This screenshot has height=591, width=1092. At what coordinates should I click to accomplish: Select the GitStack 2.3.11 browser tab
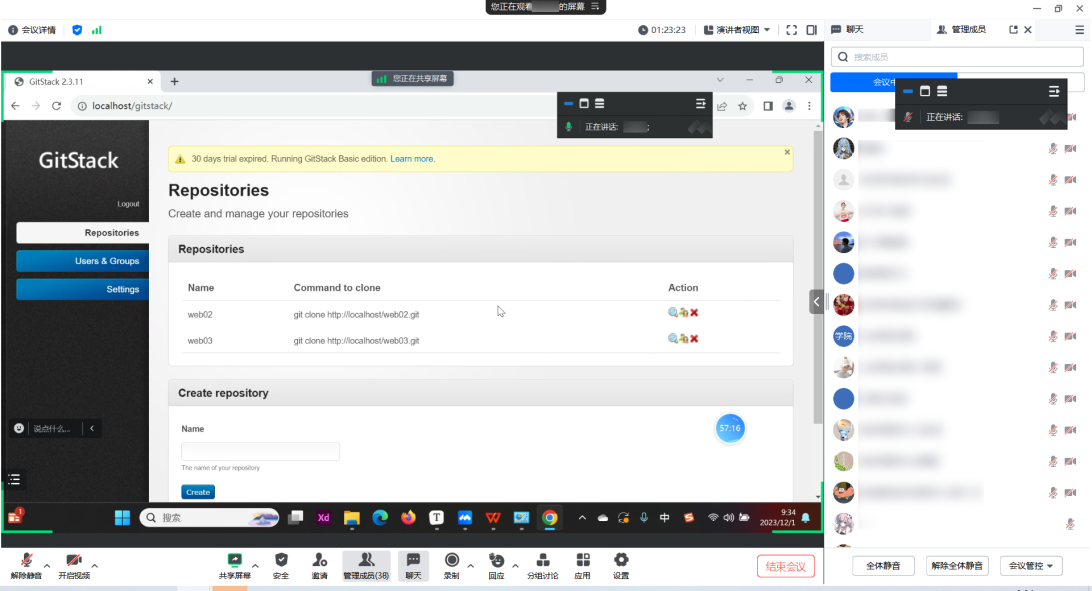coord(84,81)
